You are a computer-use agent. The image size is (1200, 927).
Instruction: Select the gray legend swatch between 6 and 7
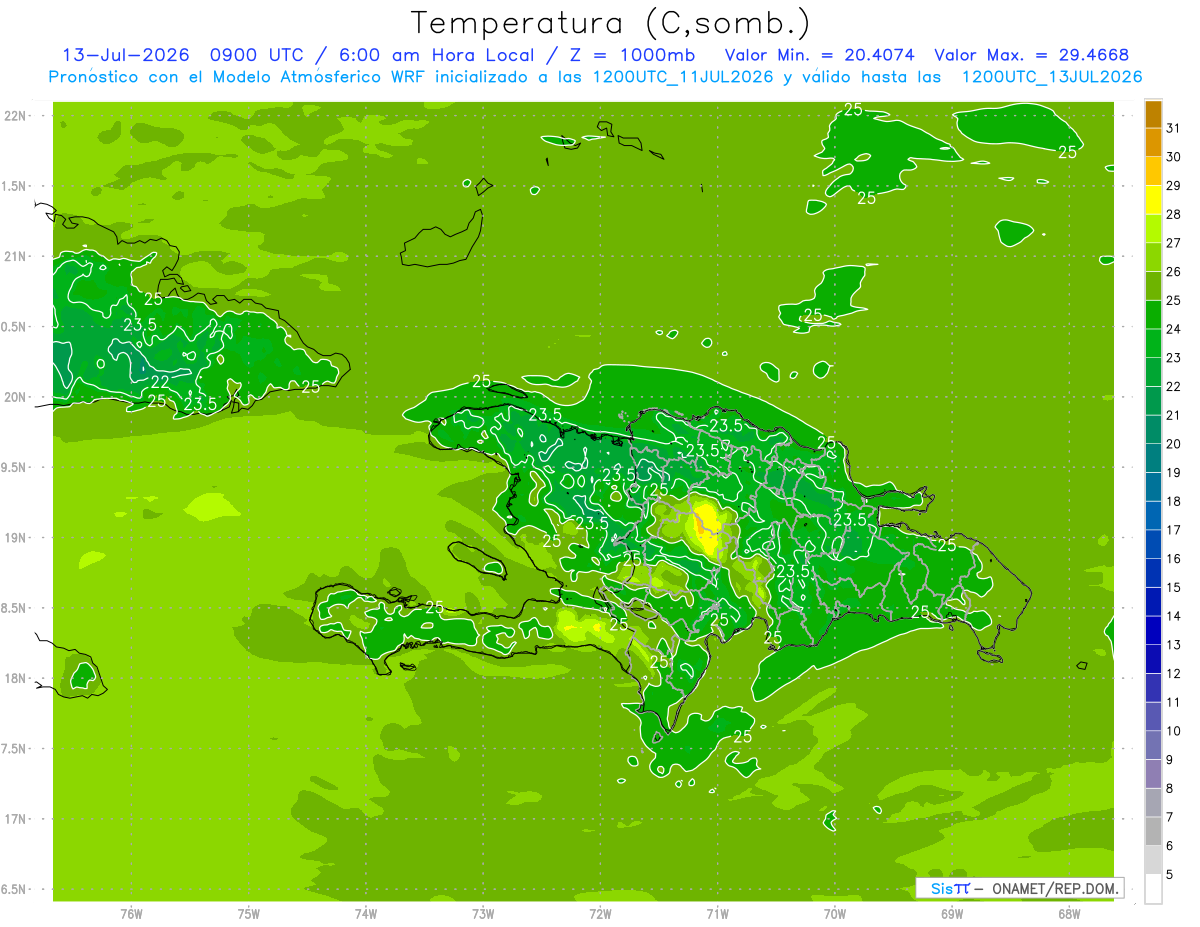[x=1153, y=831]
